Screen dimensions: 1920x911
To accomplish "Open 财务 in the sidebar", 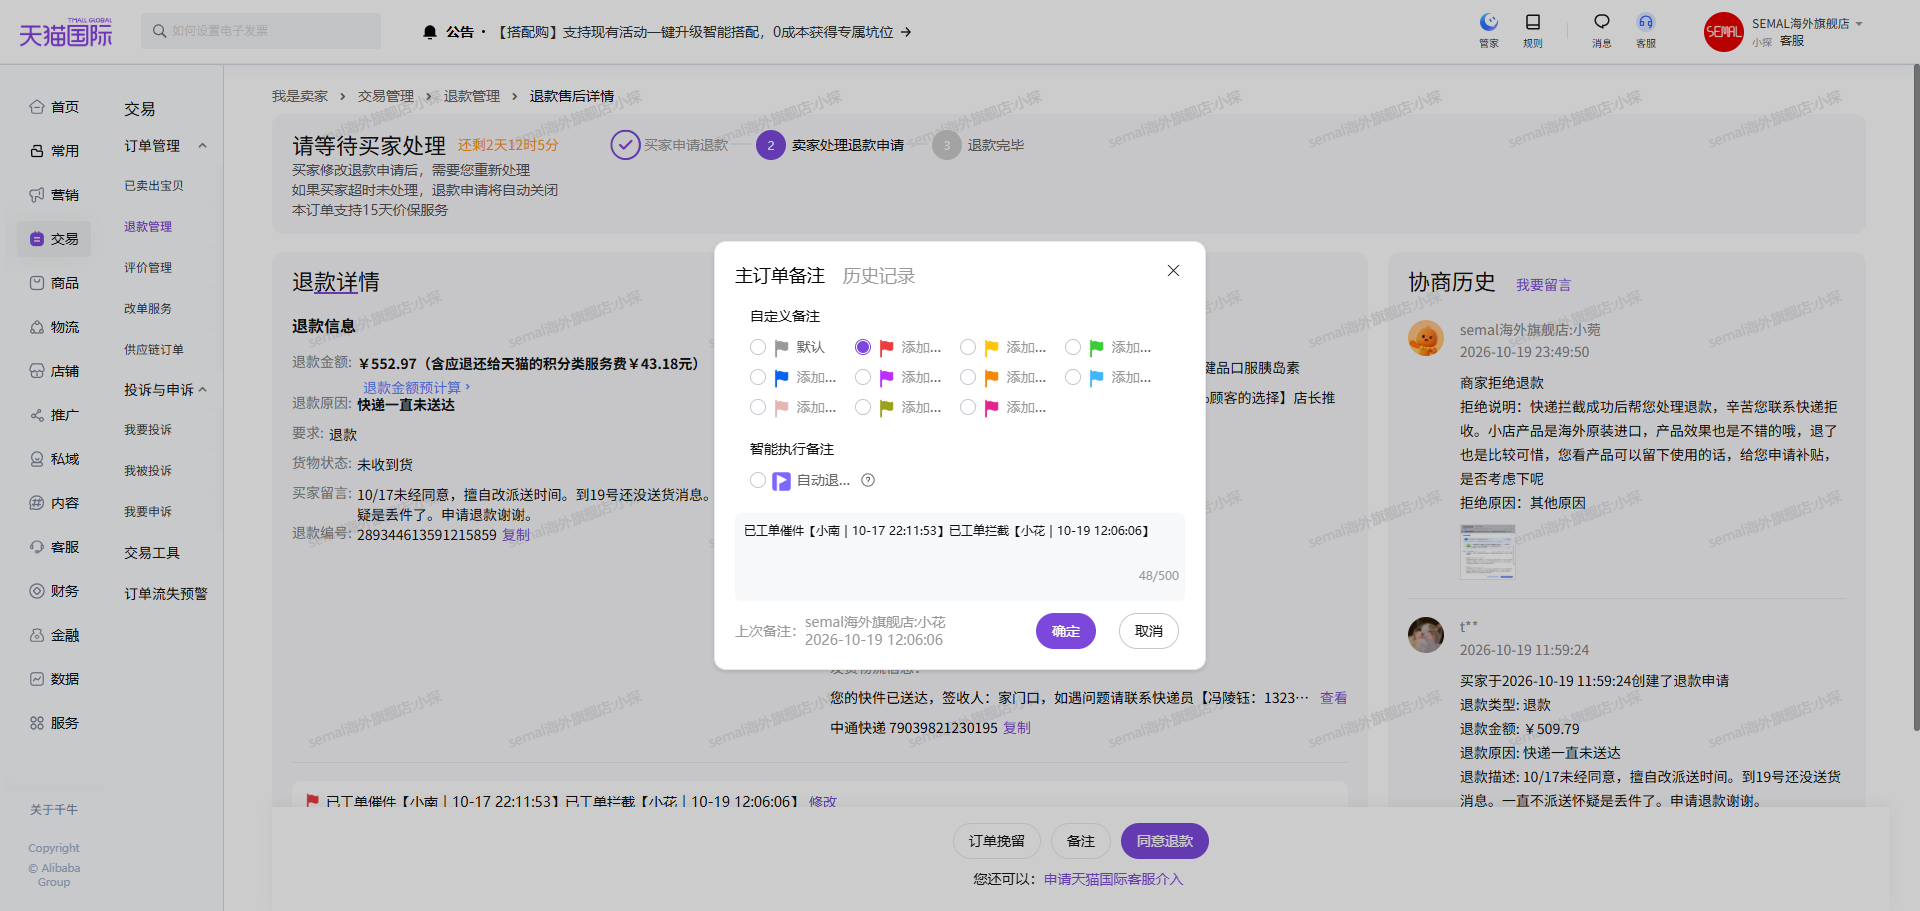I will pyautogui.click(x=54, y=591).
